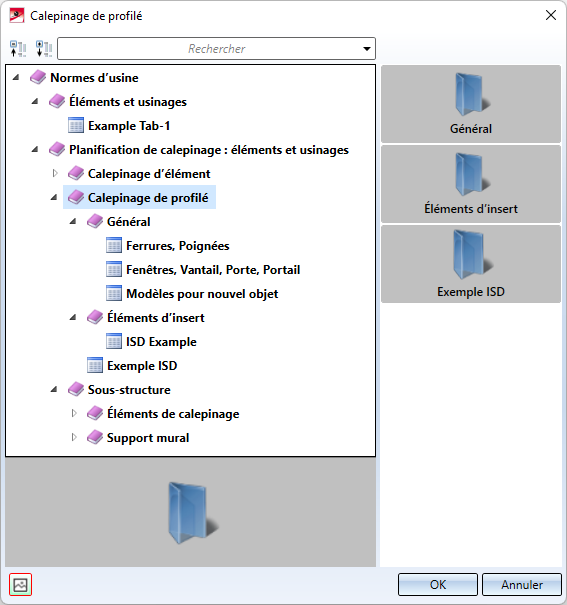
Task: Select the Ferrures, Poignées entry
Action: [x=177, y=246]
